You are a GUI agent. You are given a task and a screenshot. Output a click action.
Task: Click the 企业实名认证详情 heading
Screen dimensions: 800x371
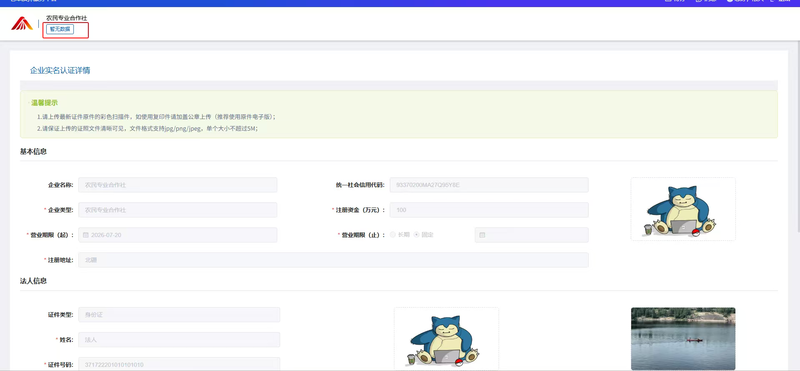(x=60, y=70)
